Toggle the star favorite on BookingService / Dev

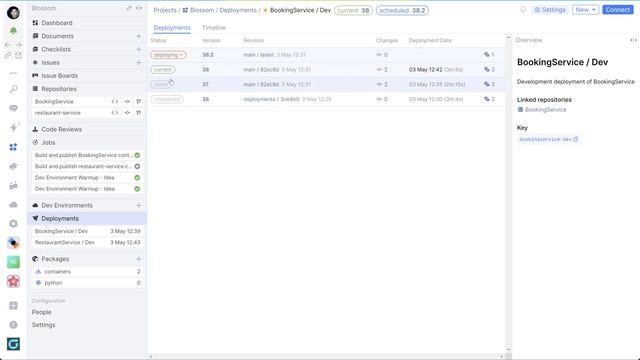coord(265,10)
